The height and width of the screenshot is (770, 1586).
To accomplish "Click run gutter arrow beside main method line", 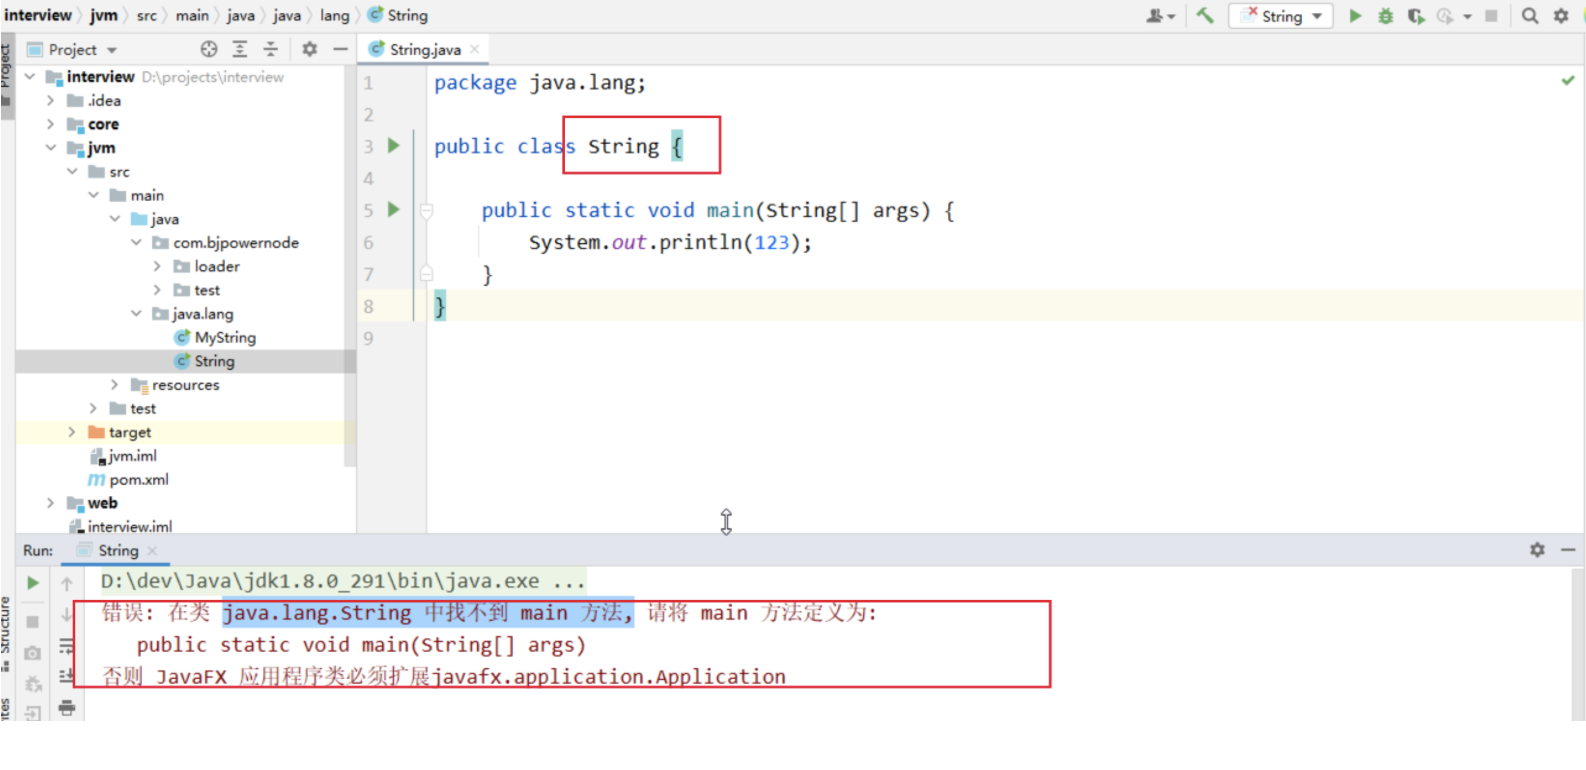I will coord(394,210).
